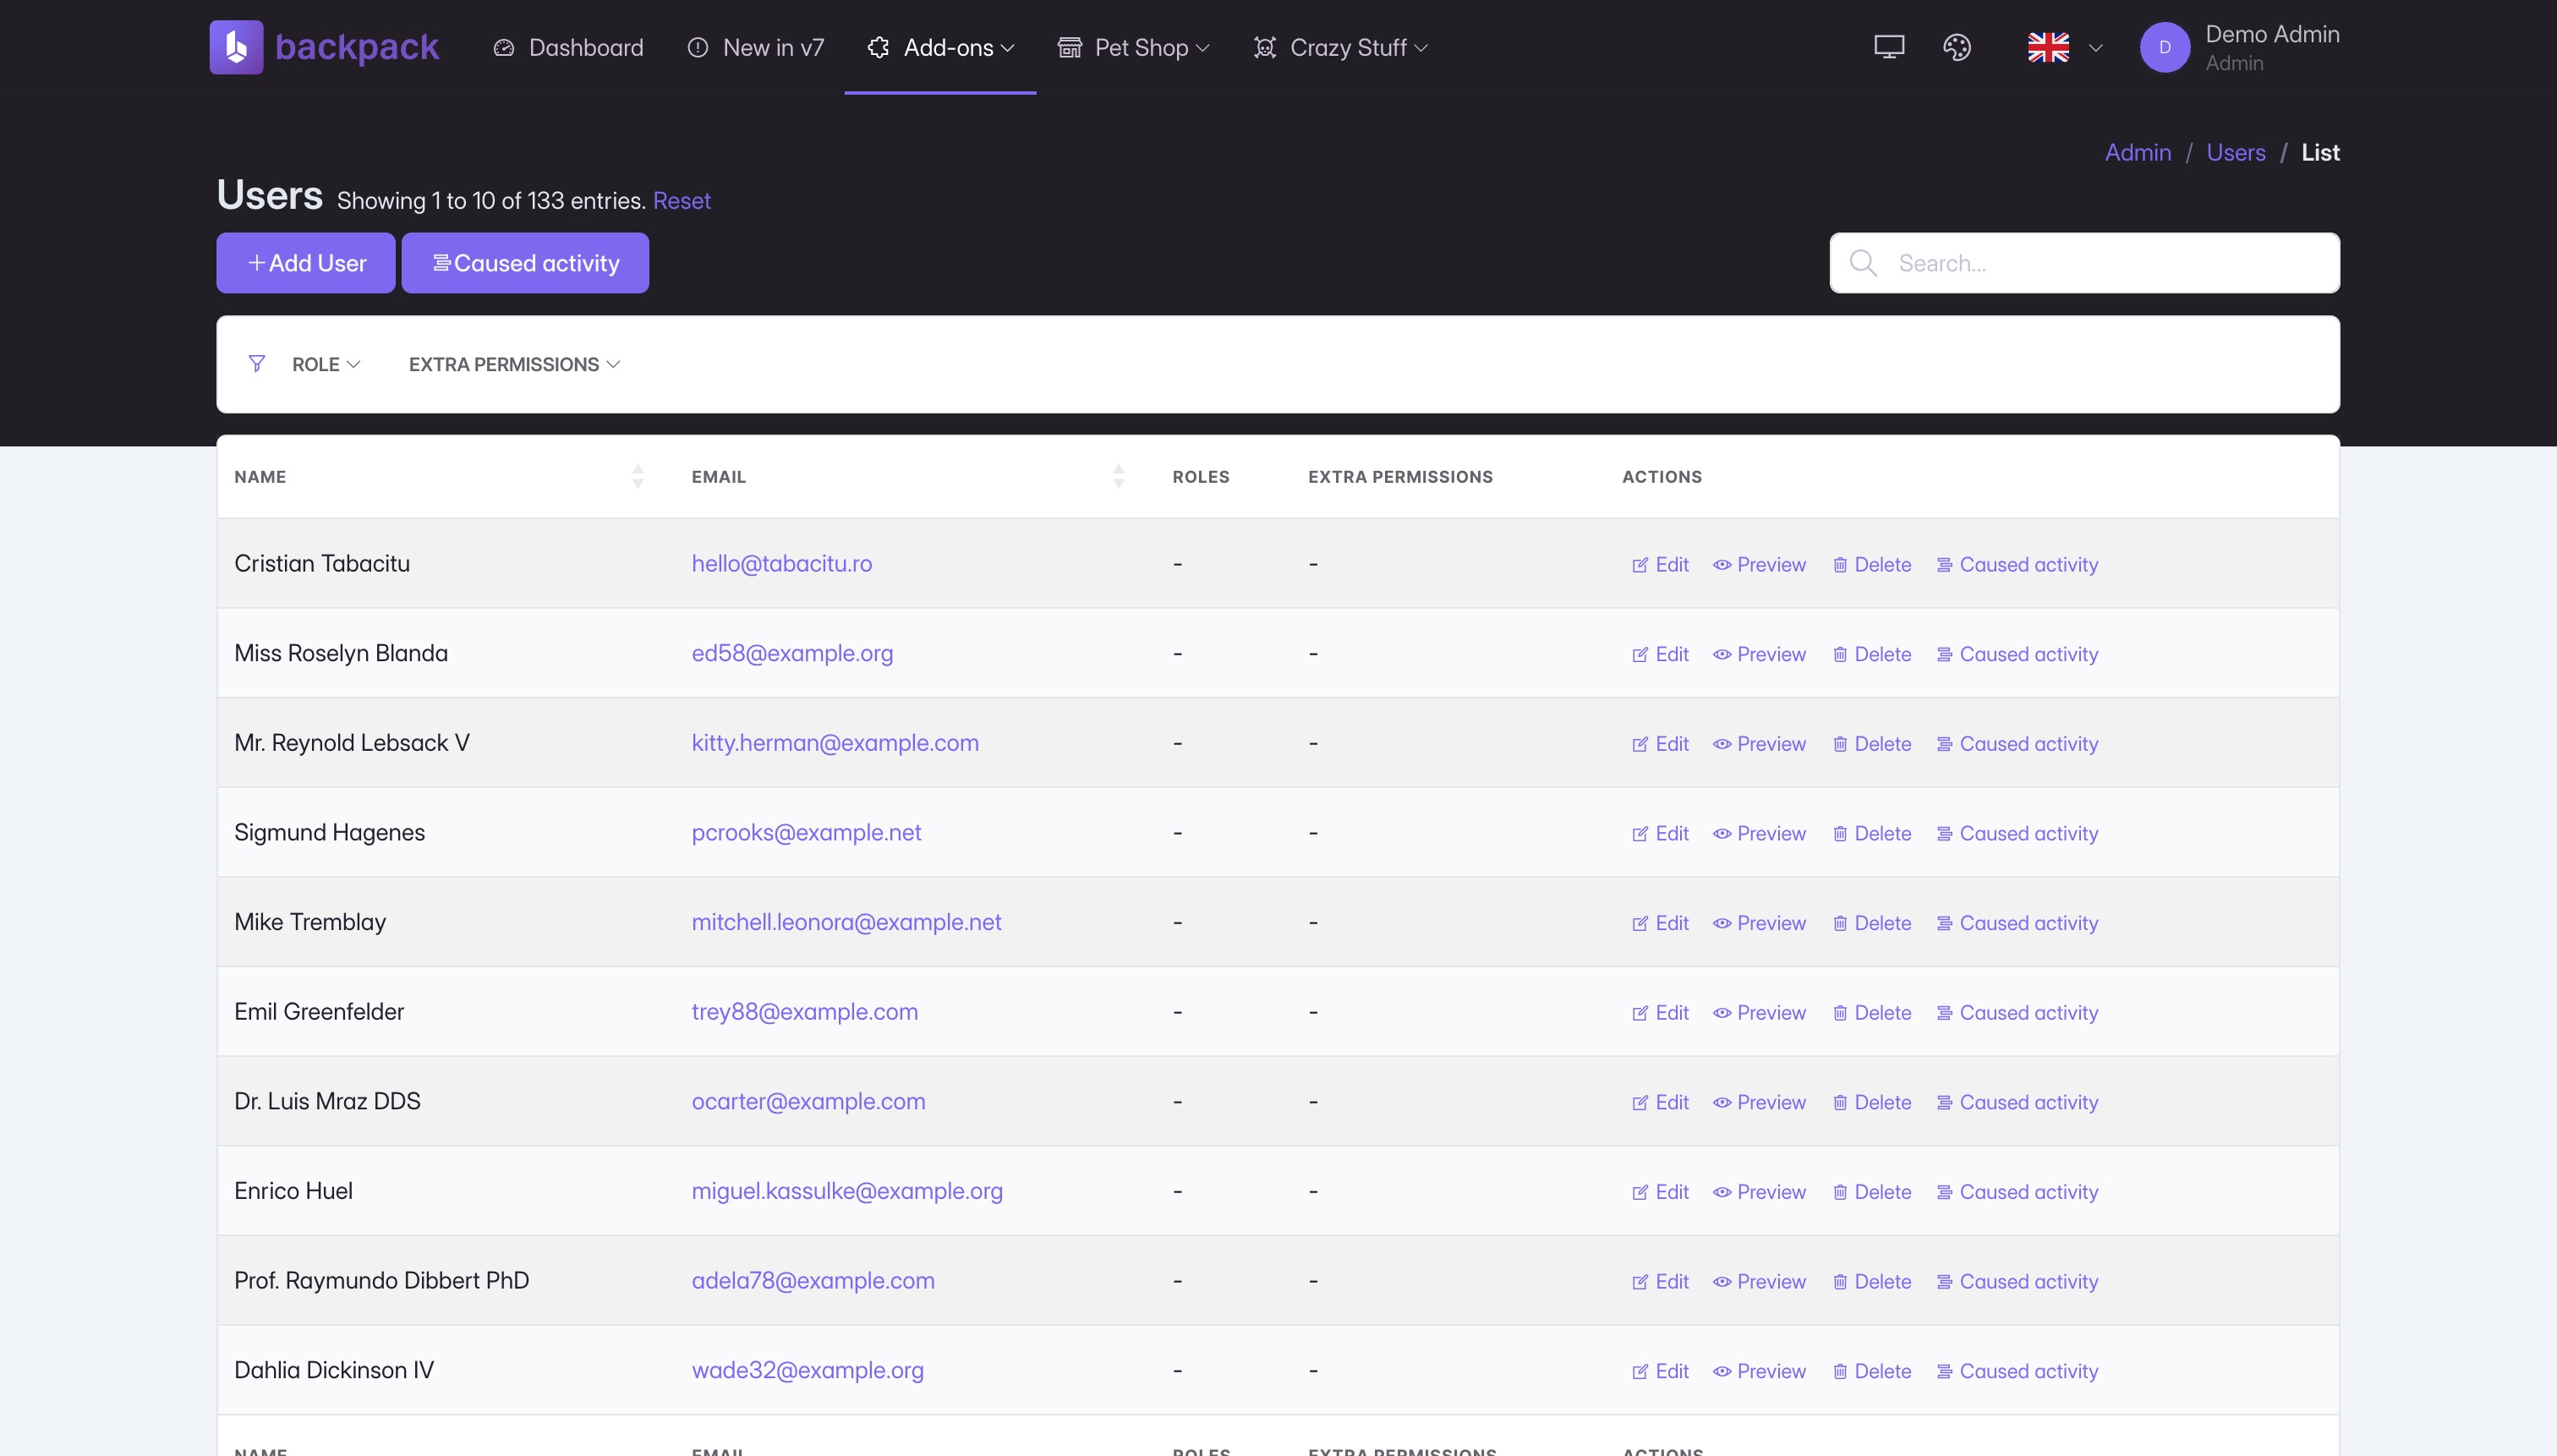
Task: Preview Prof. Raymundo Dibbert PhD entry
Action: [1759, 1282]
